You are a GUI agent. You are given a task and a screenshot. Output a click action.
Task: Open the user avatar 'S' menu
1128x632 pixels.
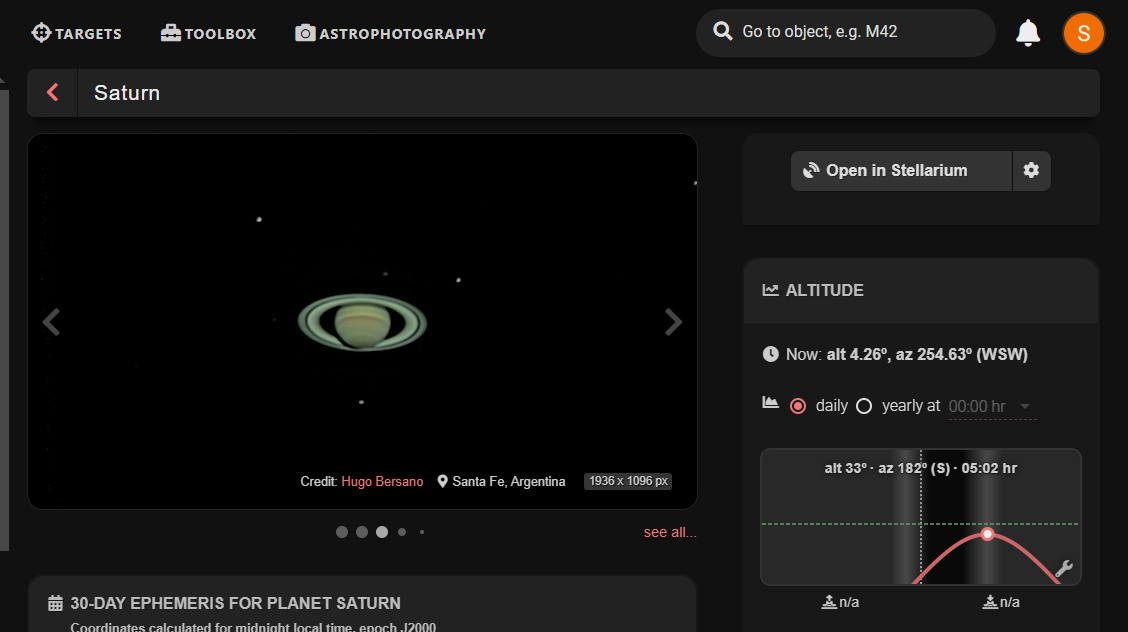(1083, 33)
